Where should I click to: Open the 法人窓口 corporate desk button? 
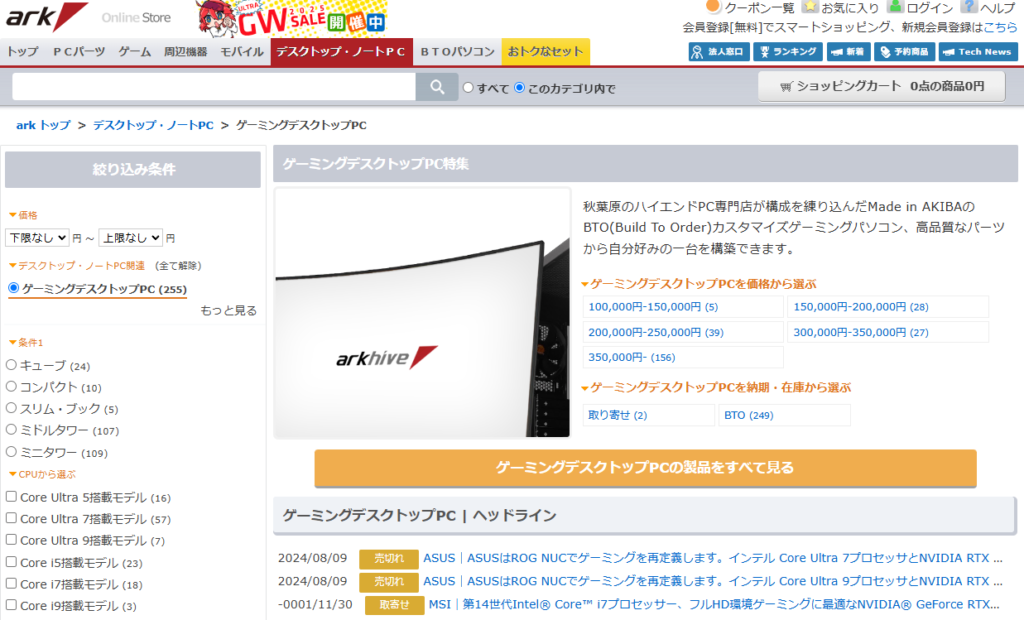coord(718,52)
